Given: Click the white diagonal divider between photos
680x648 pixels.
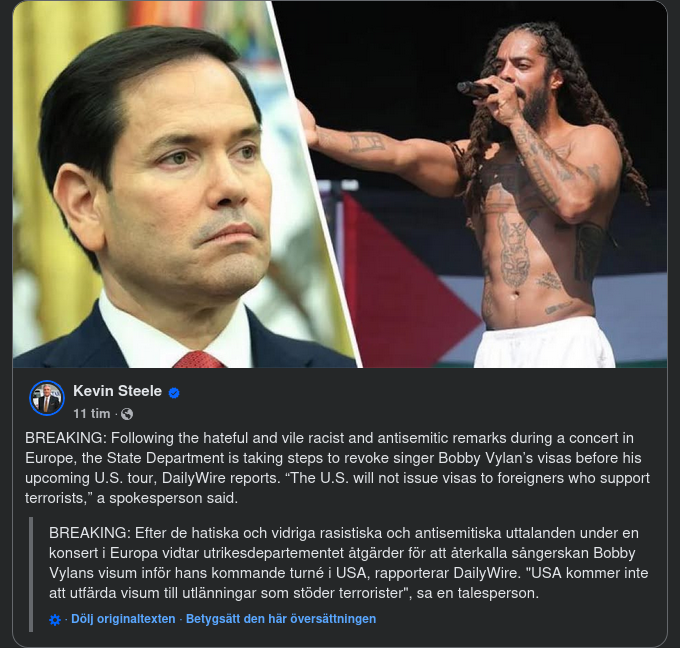Looking at the screenshot, I should tap(314, 184).
